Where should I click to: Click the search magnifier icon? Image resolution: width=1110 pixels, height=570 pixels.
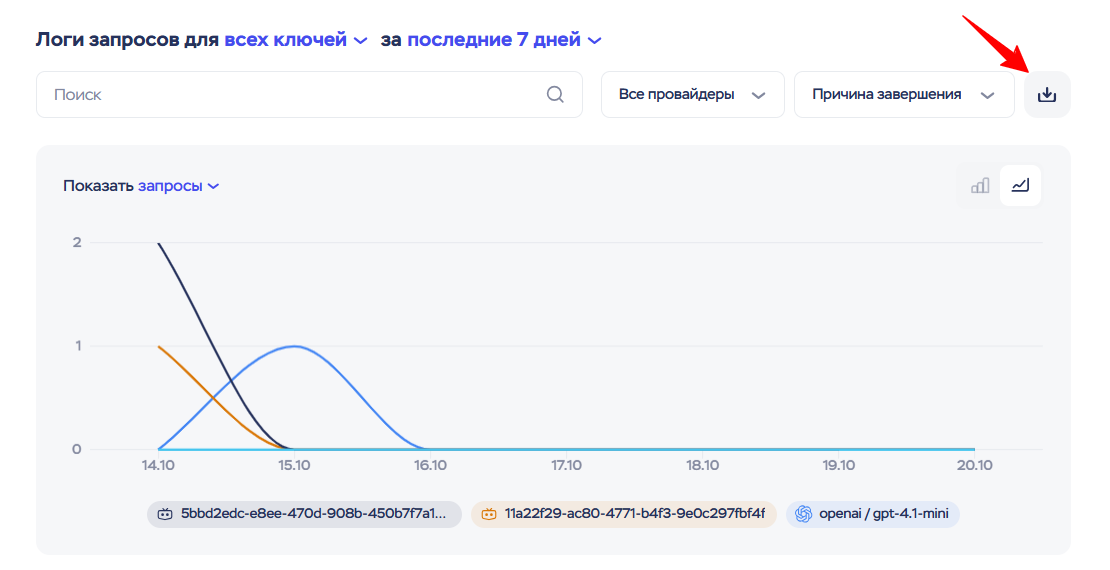coord(555,94)
